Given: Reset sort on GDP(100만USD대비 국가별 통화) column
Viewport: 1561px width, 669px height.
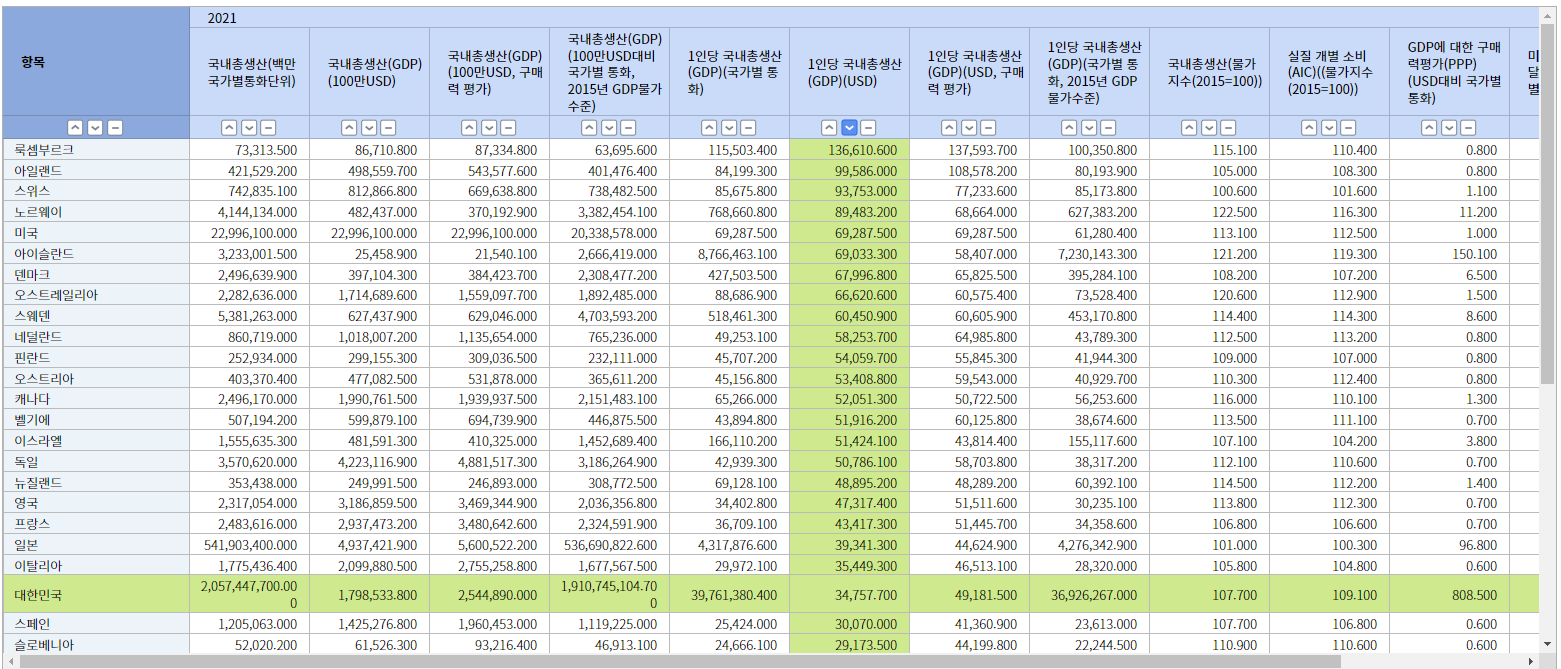Looking at the screenshot, I should tap(629, 128).
